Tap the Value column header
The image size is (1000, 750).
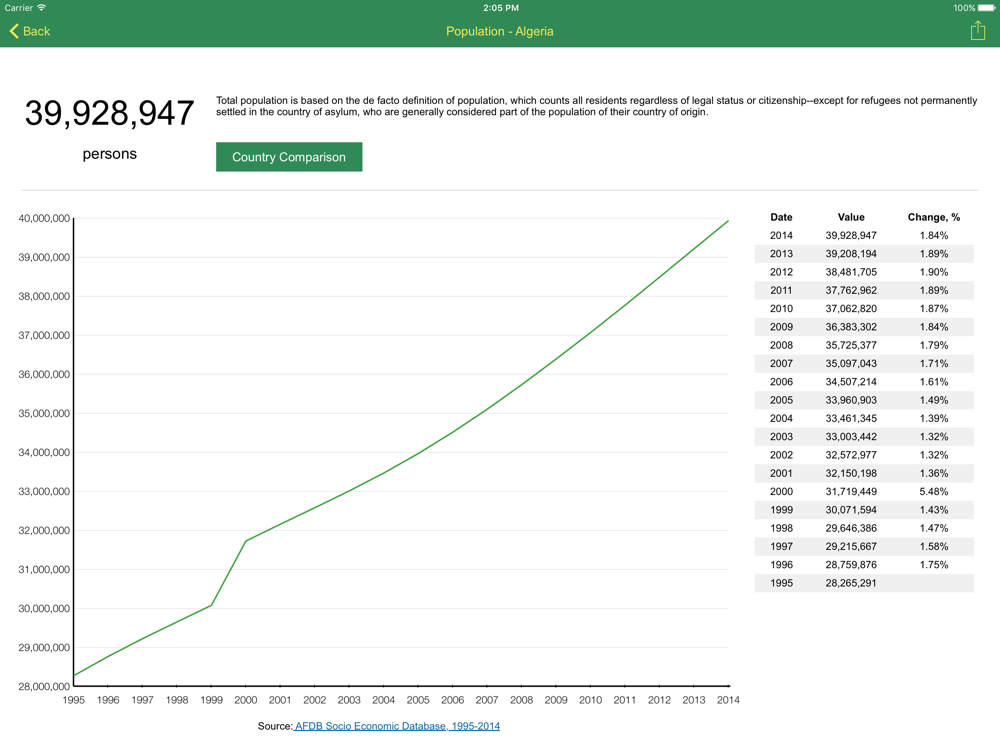(x=851, y=217)
